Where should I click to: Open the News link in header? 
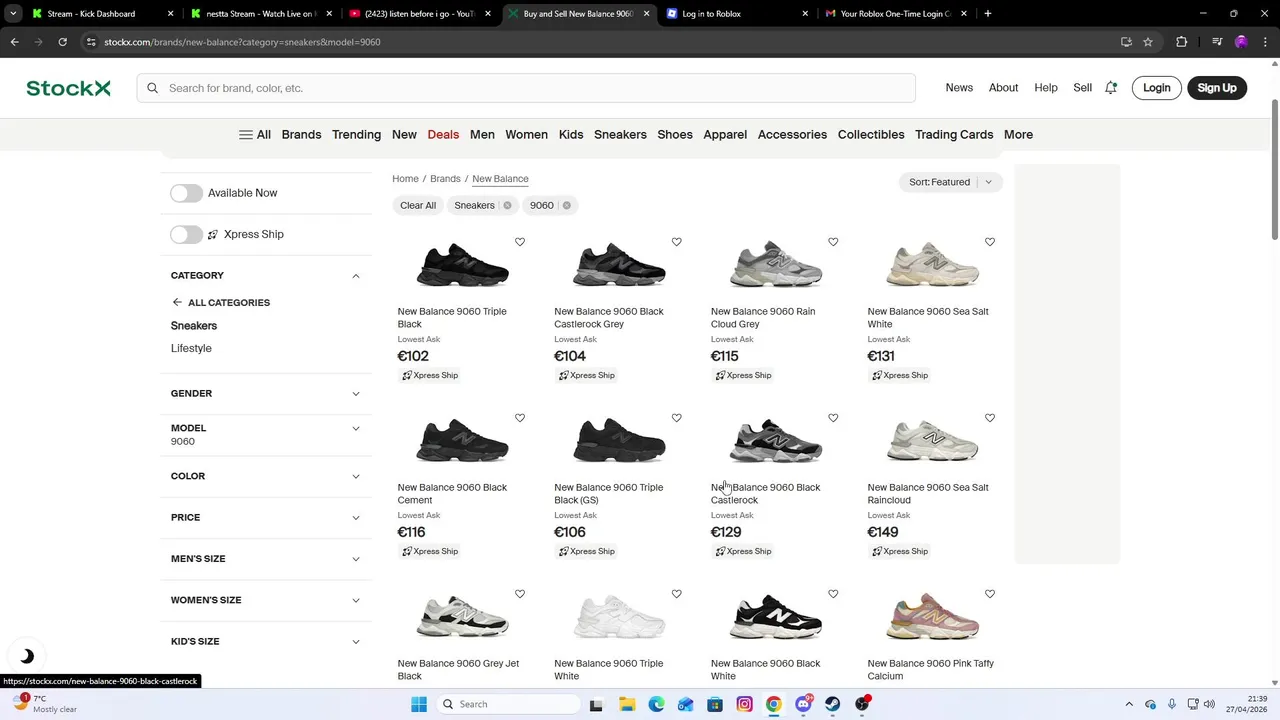tap(959, 88)
